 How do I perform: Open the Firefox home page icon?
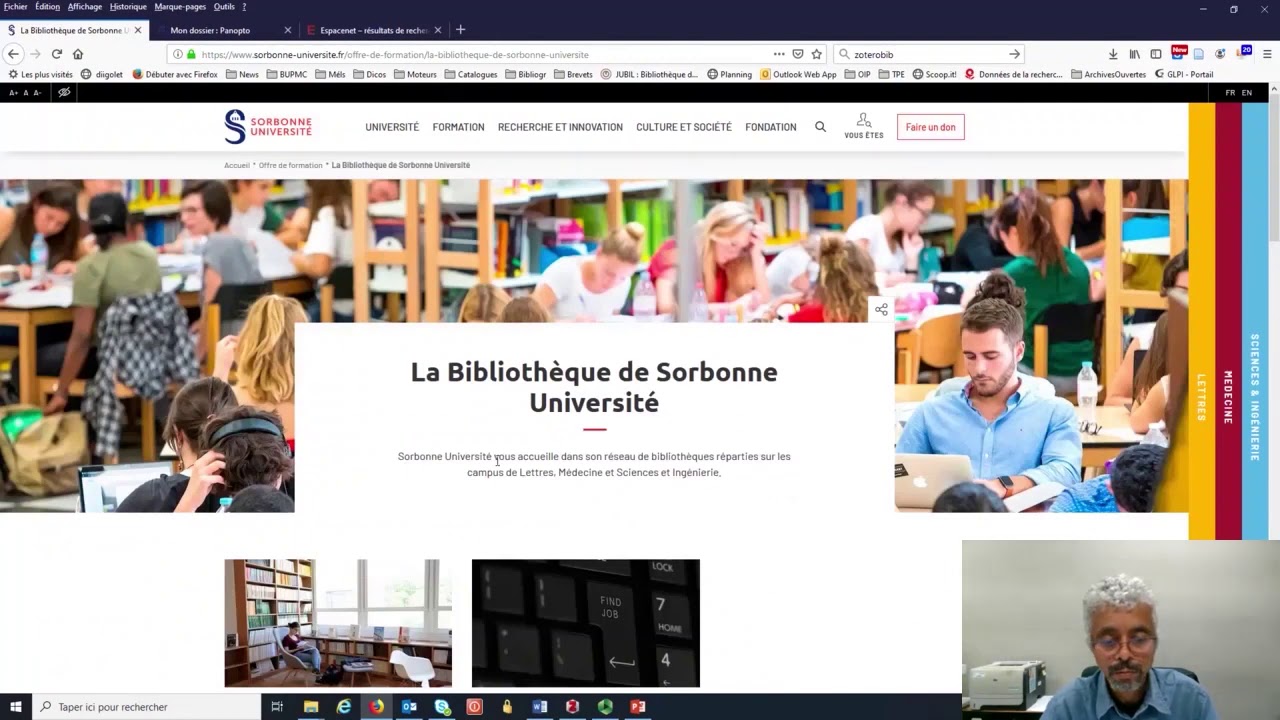coord(78,54)
